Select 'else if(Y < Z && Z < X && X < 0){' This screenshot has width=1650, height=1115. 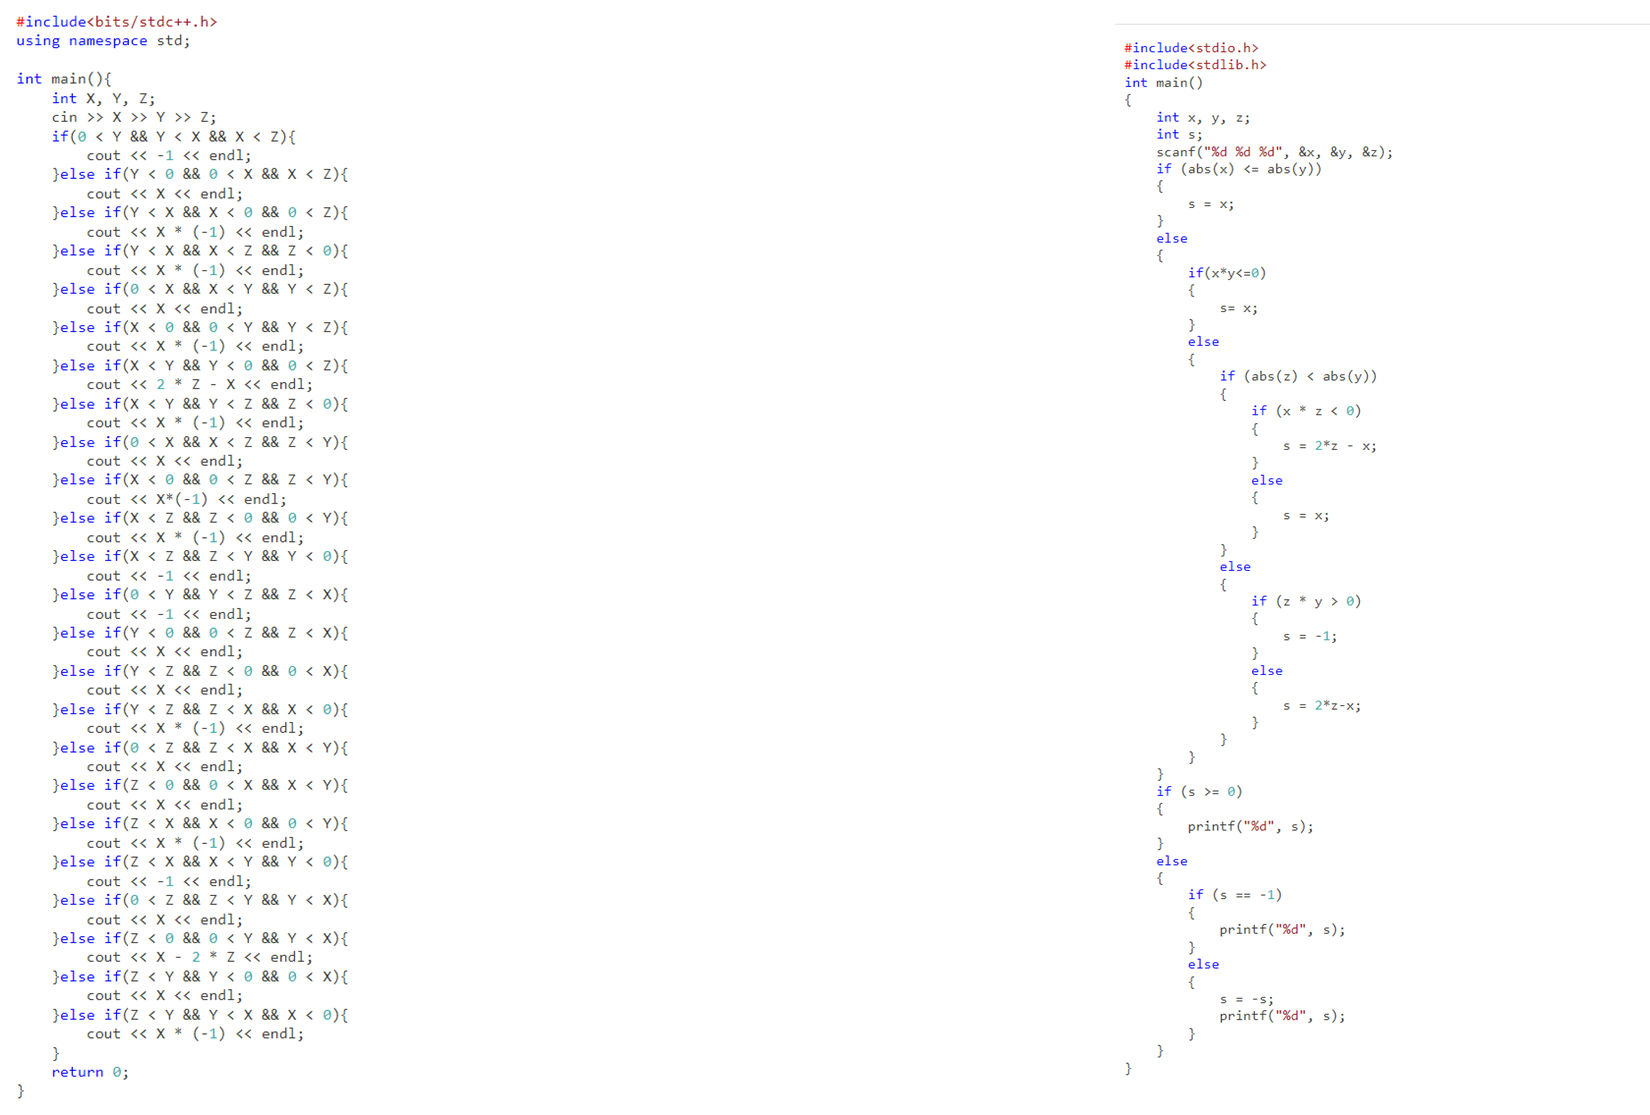pos(204,709)
